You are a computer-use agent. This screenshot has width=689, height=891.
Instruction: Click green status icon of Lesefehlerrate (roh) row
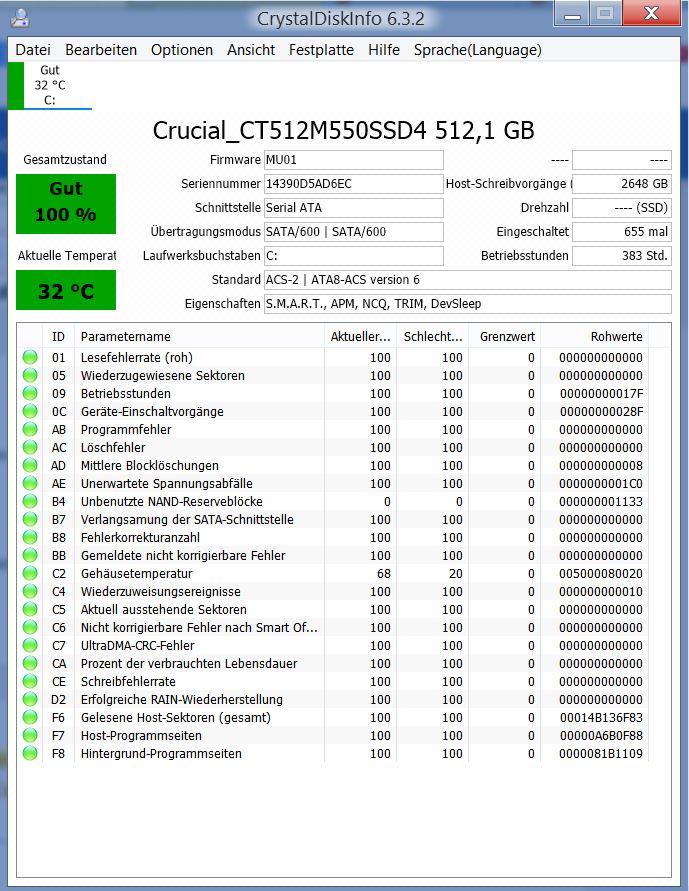point(30,357)
